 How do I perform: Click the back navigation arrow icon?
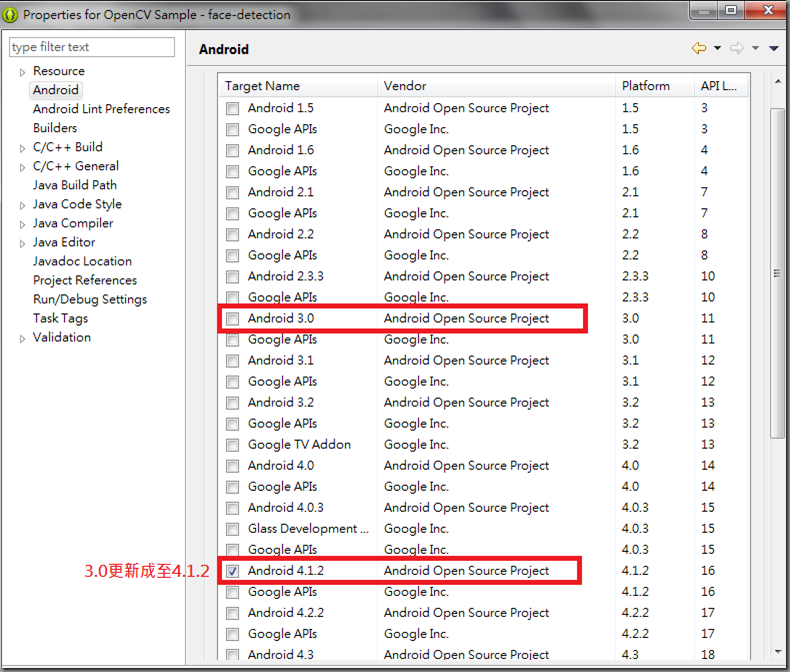(x=699, y=48)
